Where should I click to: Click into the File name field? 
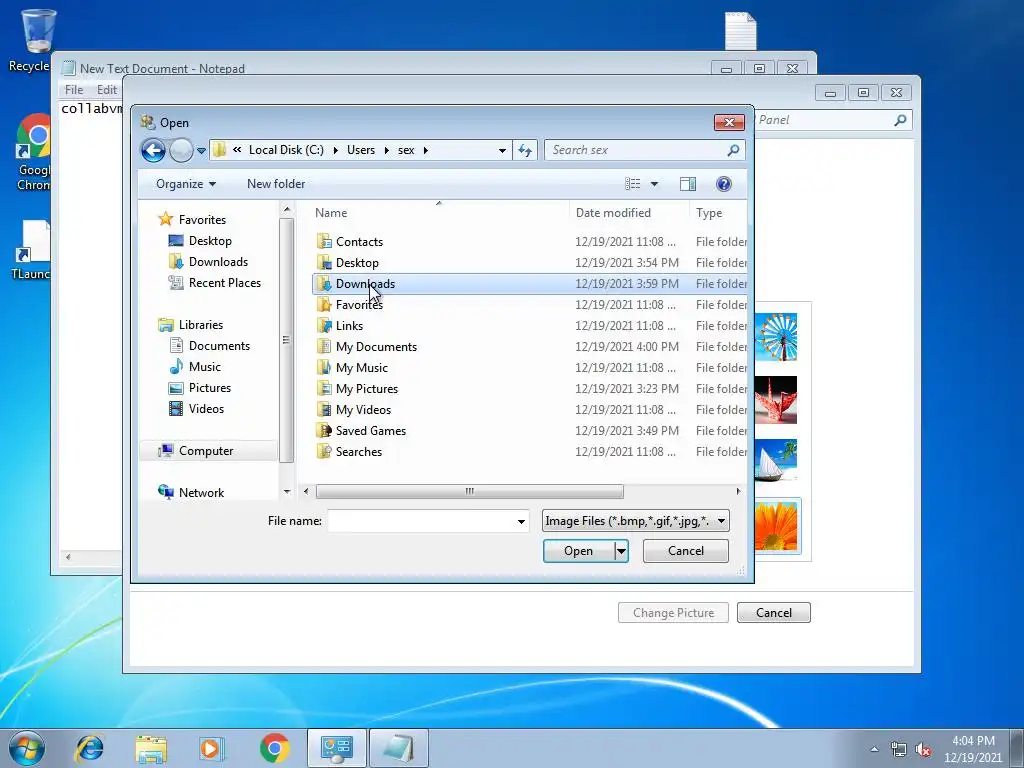pos(421,521)
